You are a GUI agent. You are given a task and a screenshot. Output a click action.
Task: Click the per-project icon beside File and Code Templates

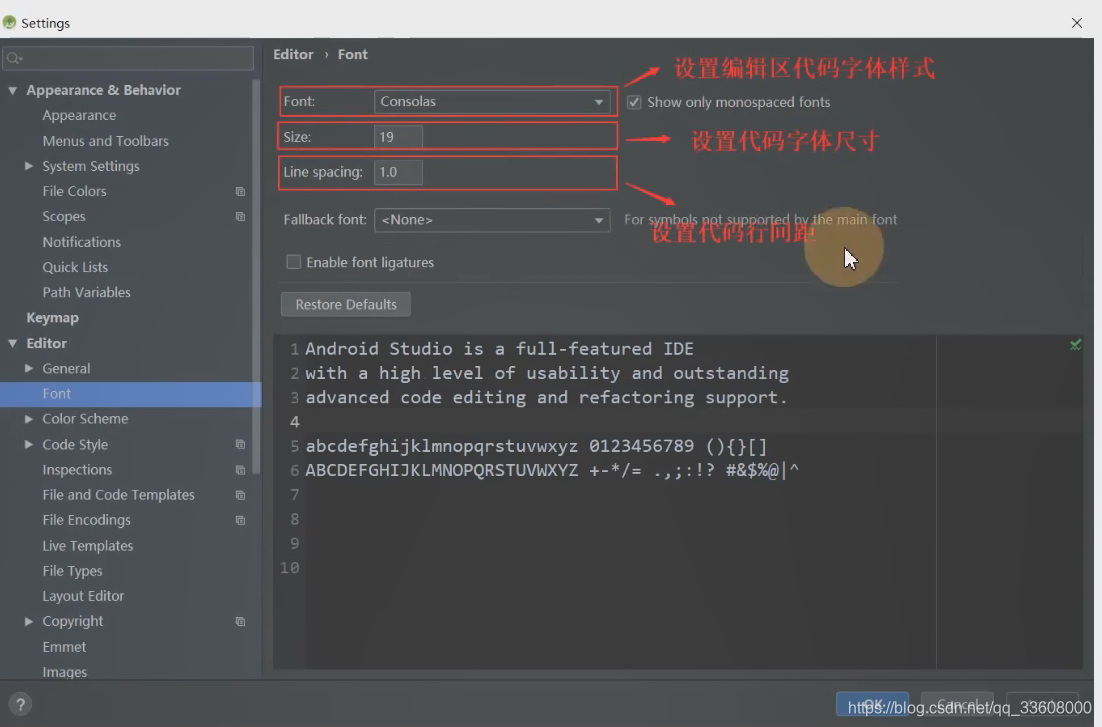coord(240,495)
